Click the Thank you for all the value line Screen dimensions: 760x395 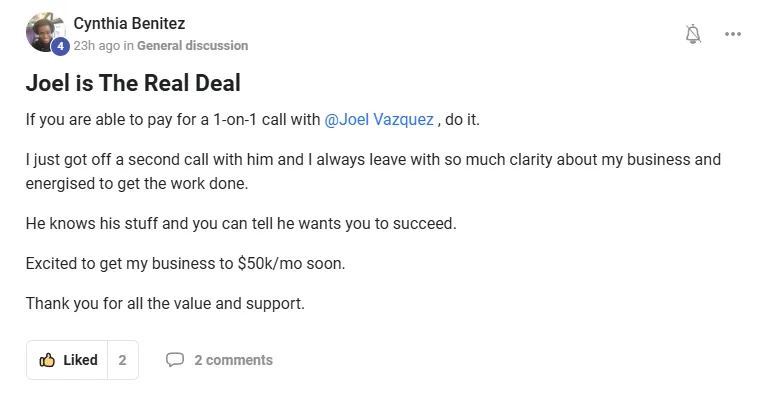coord(165,303)
